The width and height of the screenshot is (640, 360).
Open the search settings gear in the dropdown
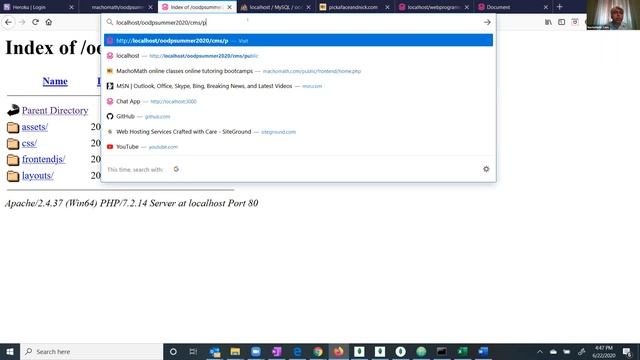[x=486, y=169]
